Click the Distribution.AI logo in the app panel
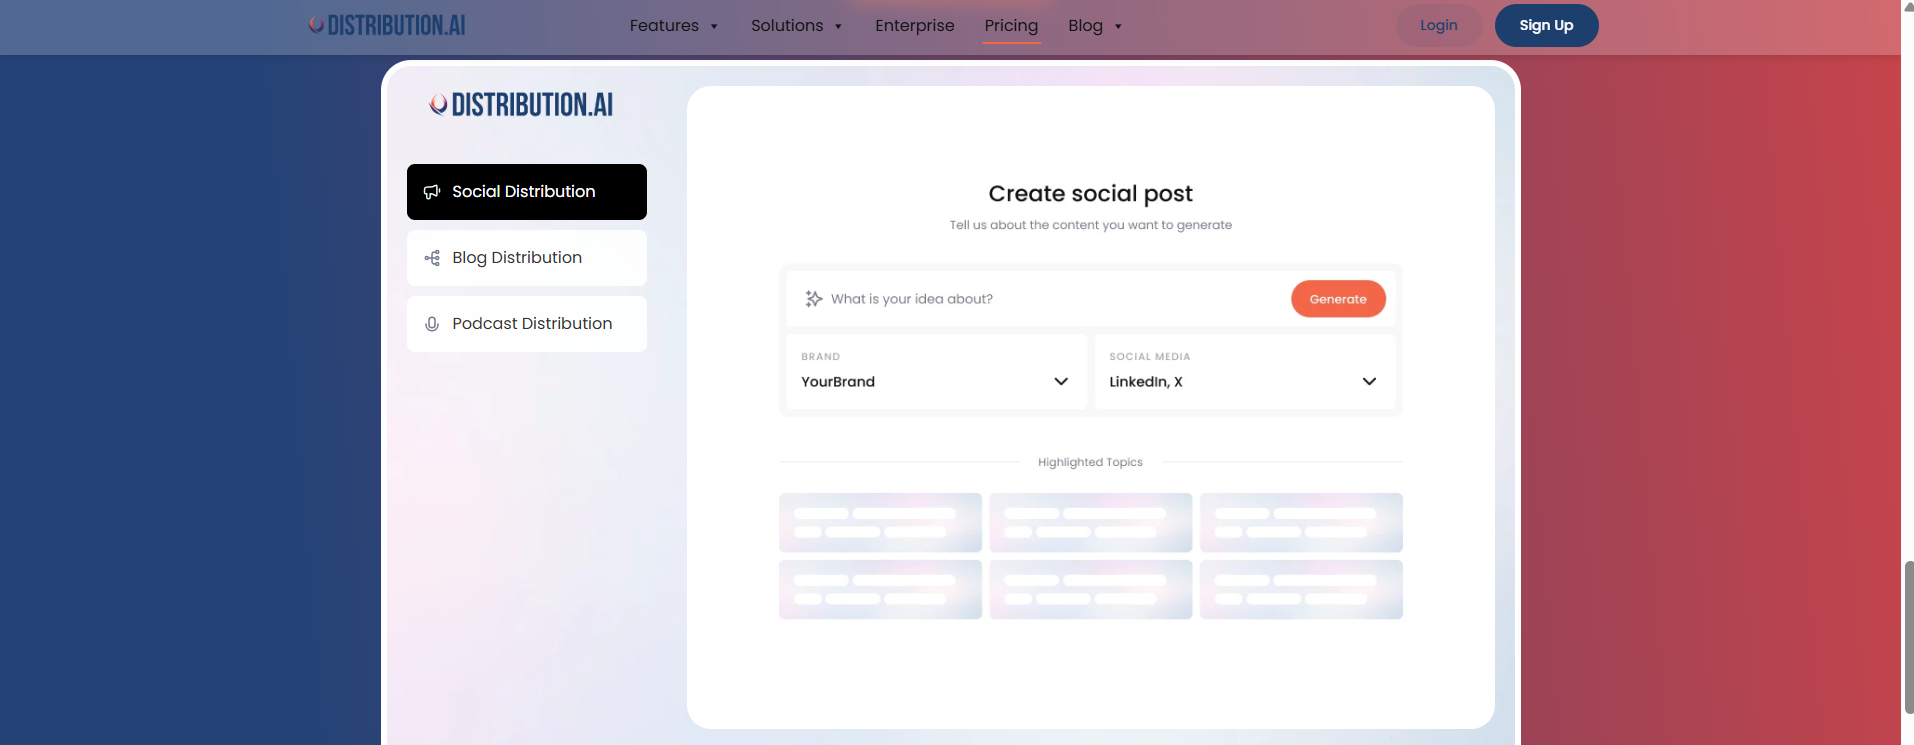This screenshot has height=745, width=1914. point(521,105)
